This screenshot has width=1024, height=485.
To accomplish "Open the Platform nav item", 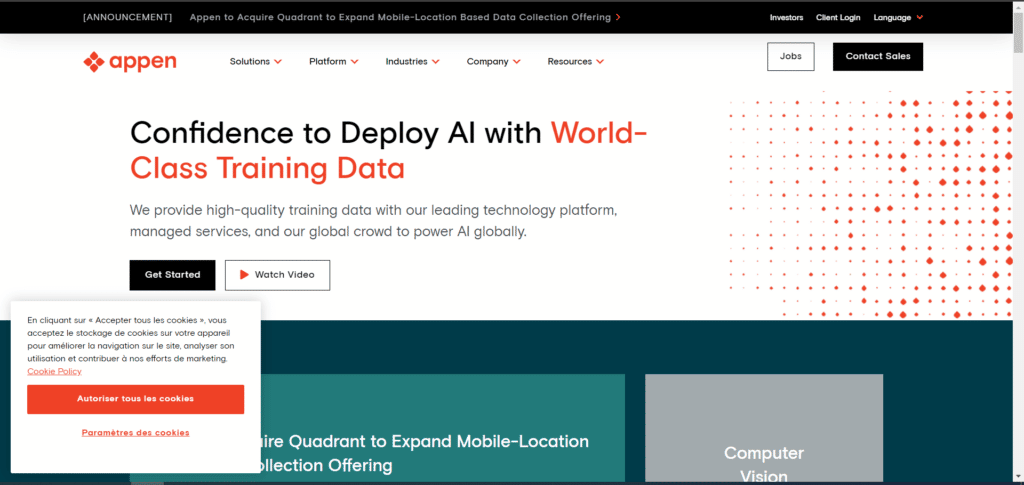I will point(328,61).
